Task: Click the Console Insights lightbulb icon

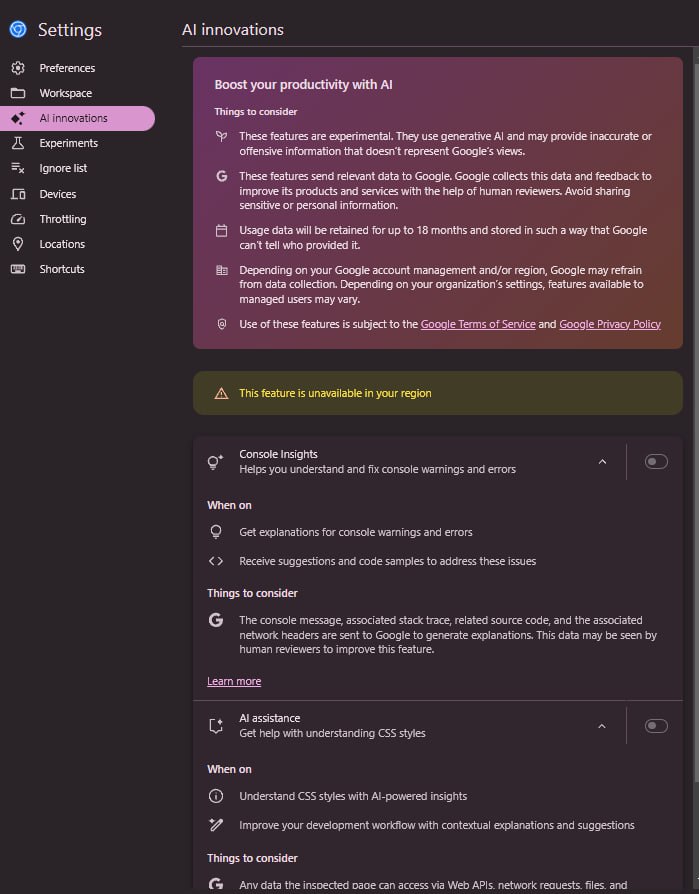Action: [215, 462]
